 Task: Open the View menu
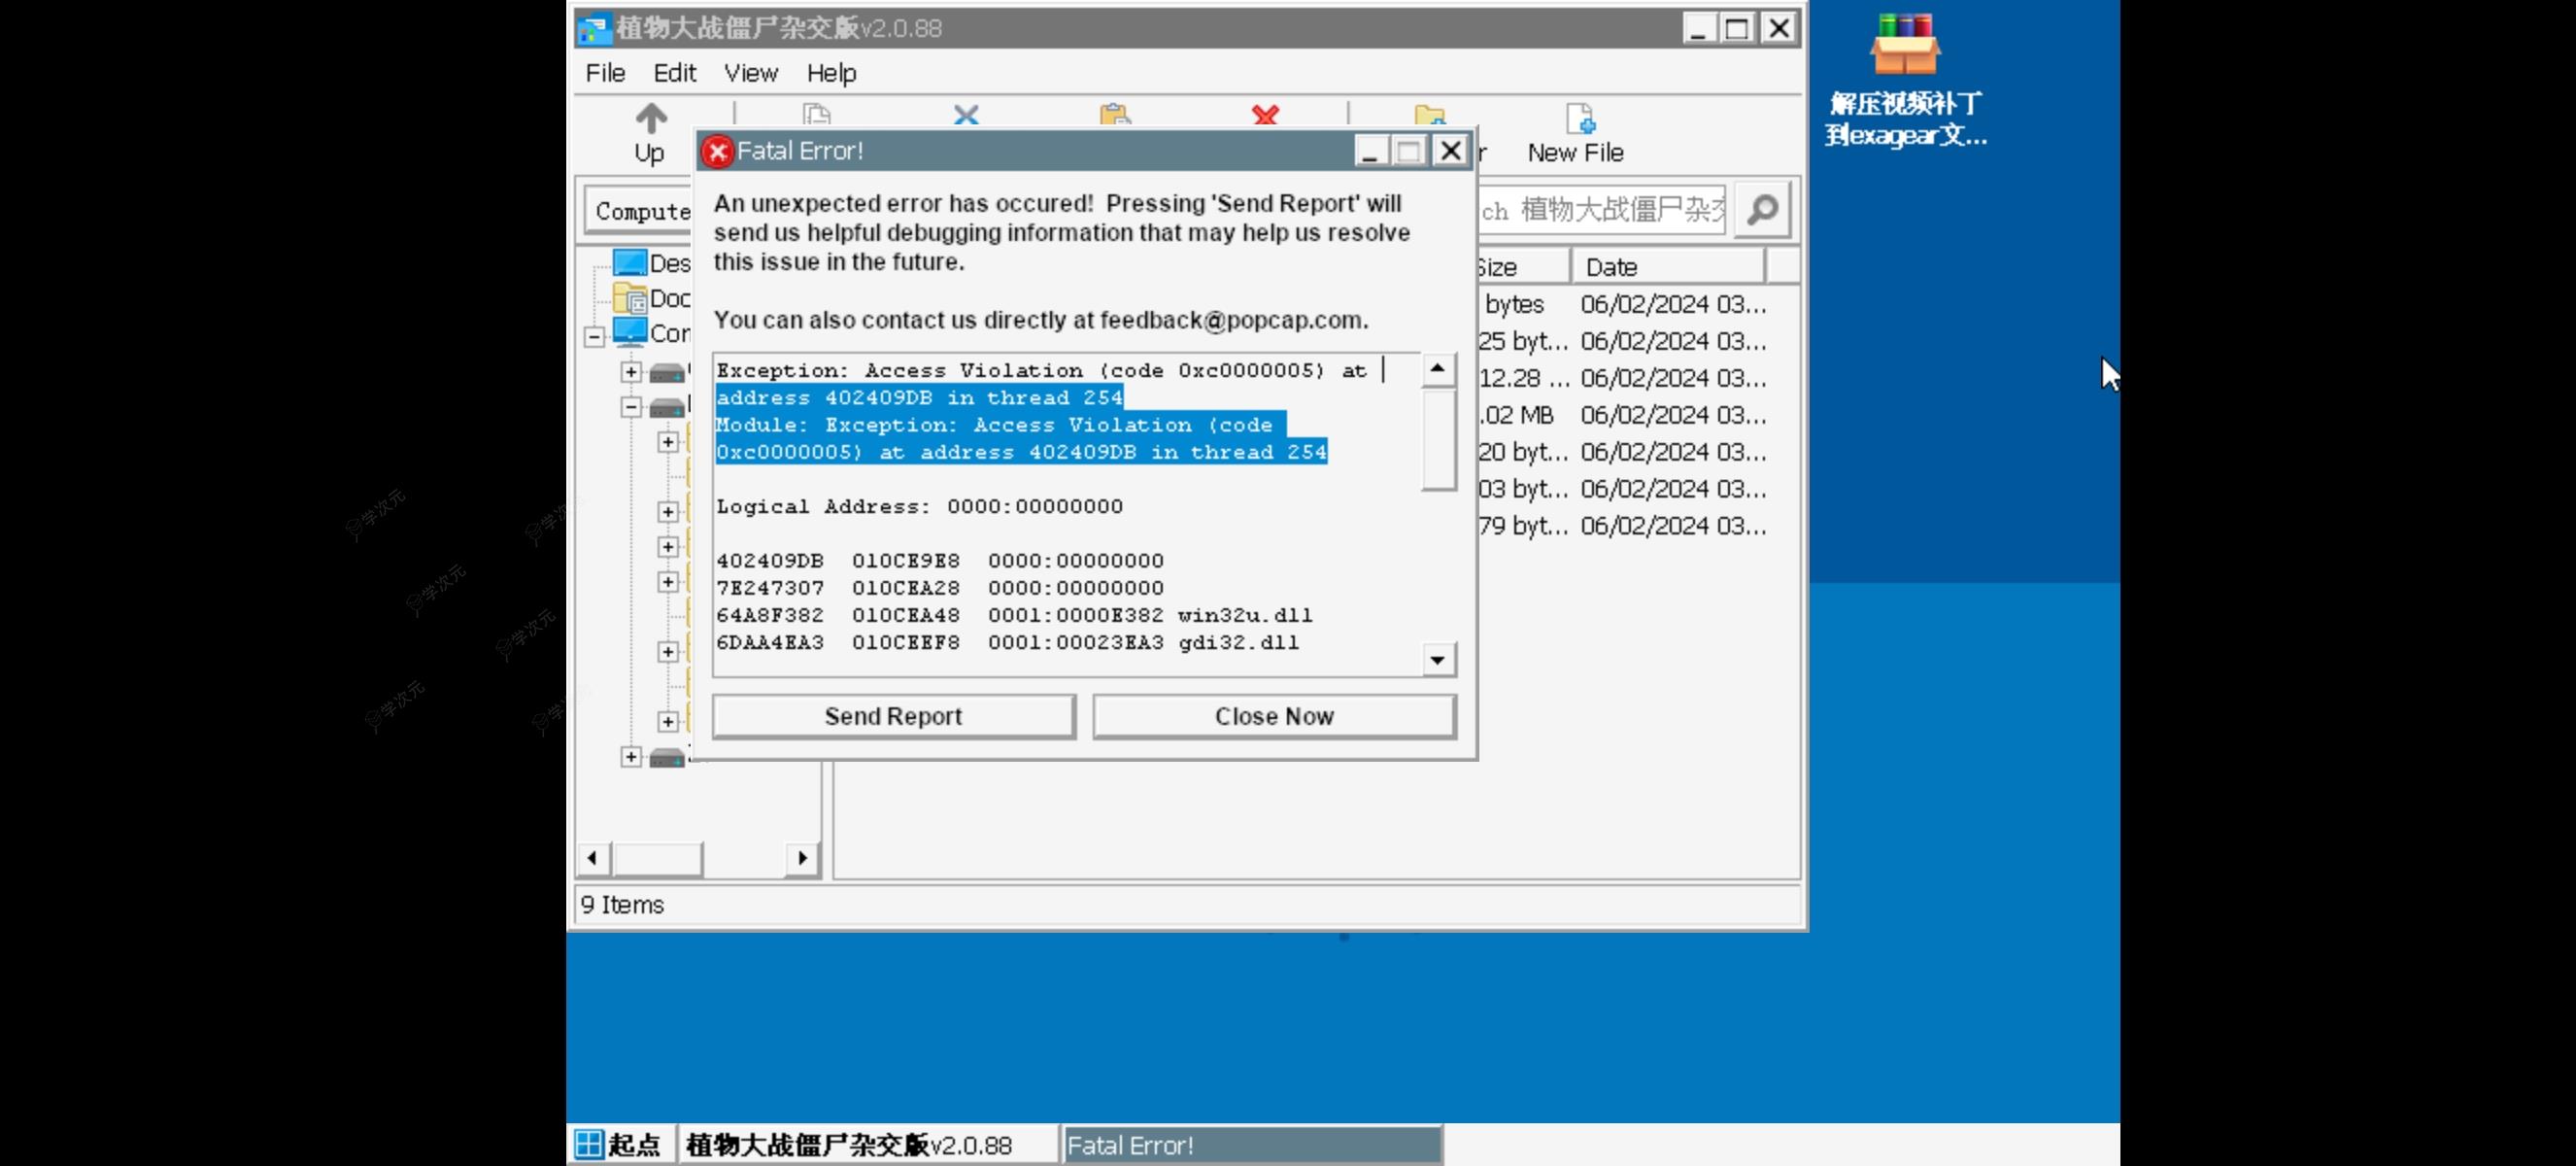tap(751, 73)
